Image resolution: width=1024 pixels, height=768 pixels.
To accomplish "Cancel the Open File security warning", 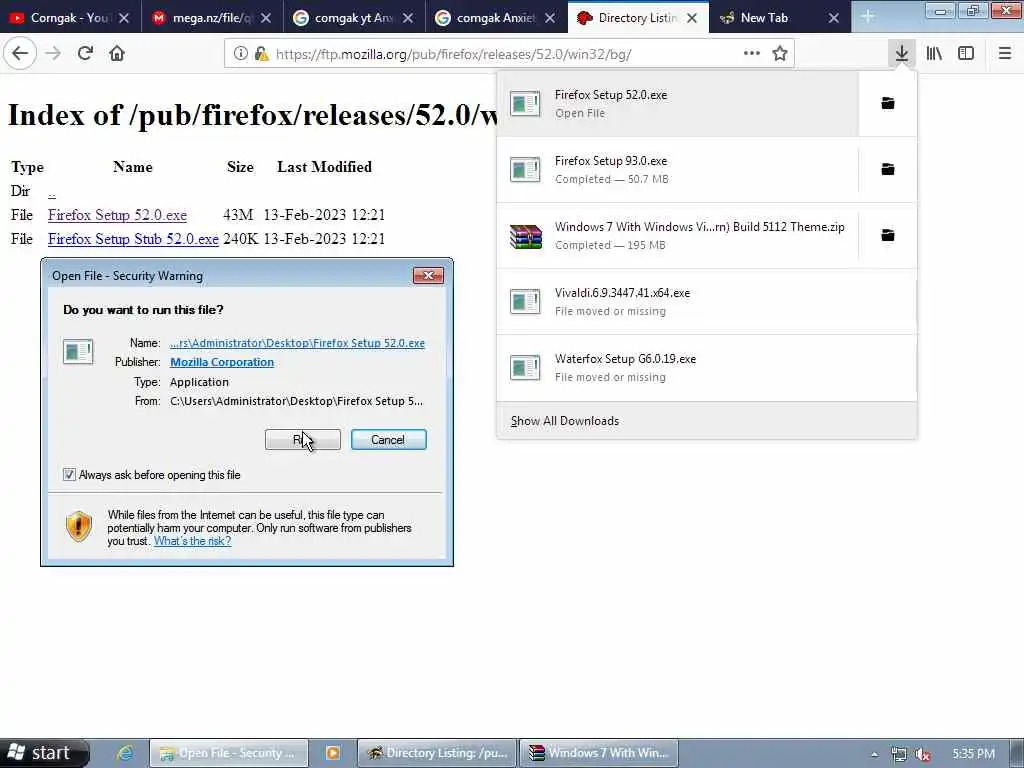I will pos(389,440).
